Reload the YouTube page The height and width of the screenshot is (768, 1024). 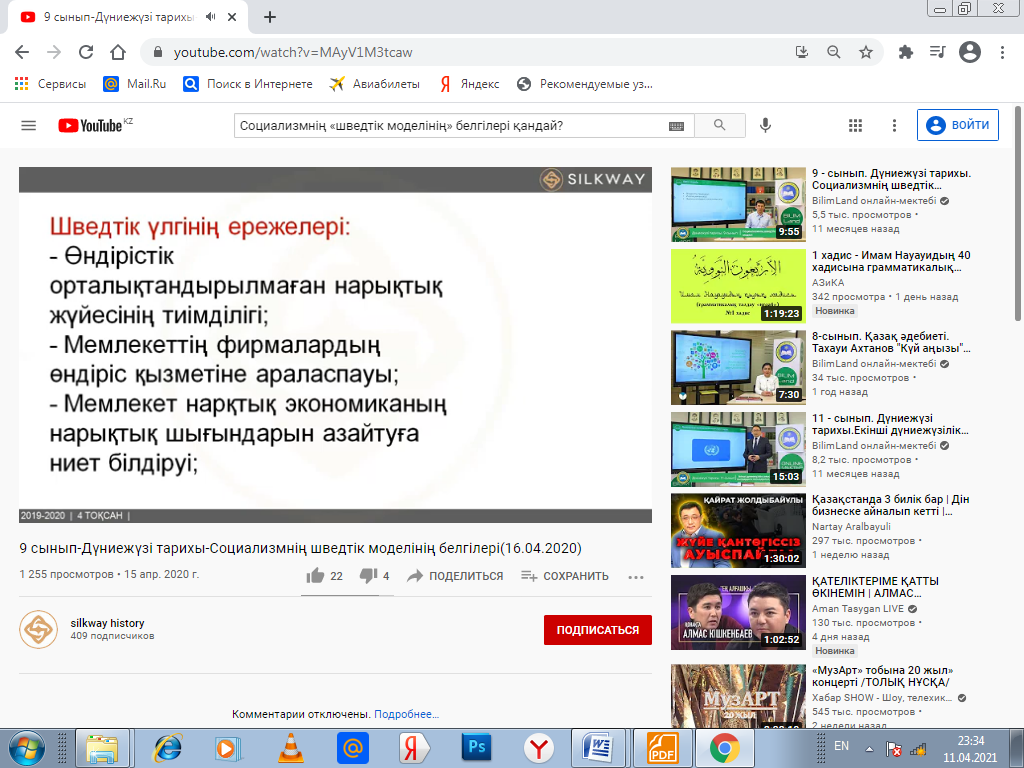coord(86,52)
